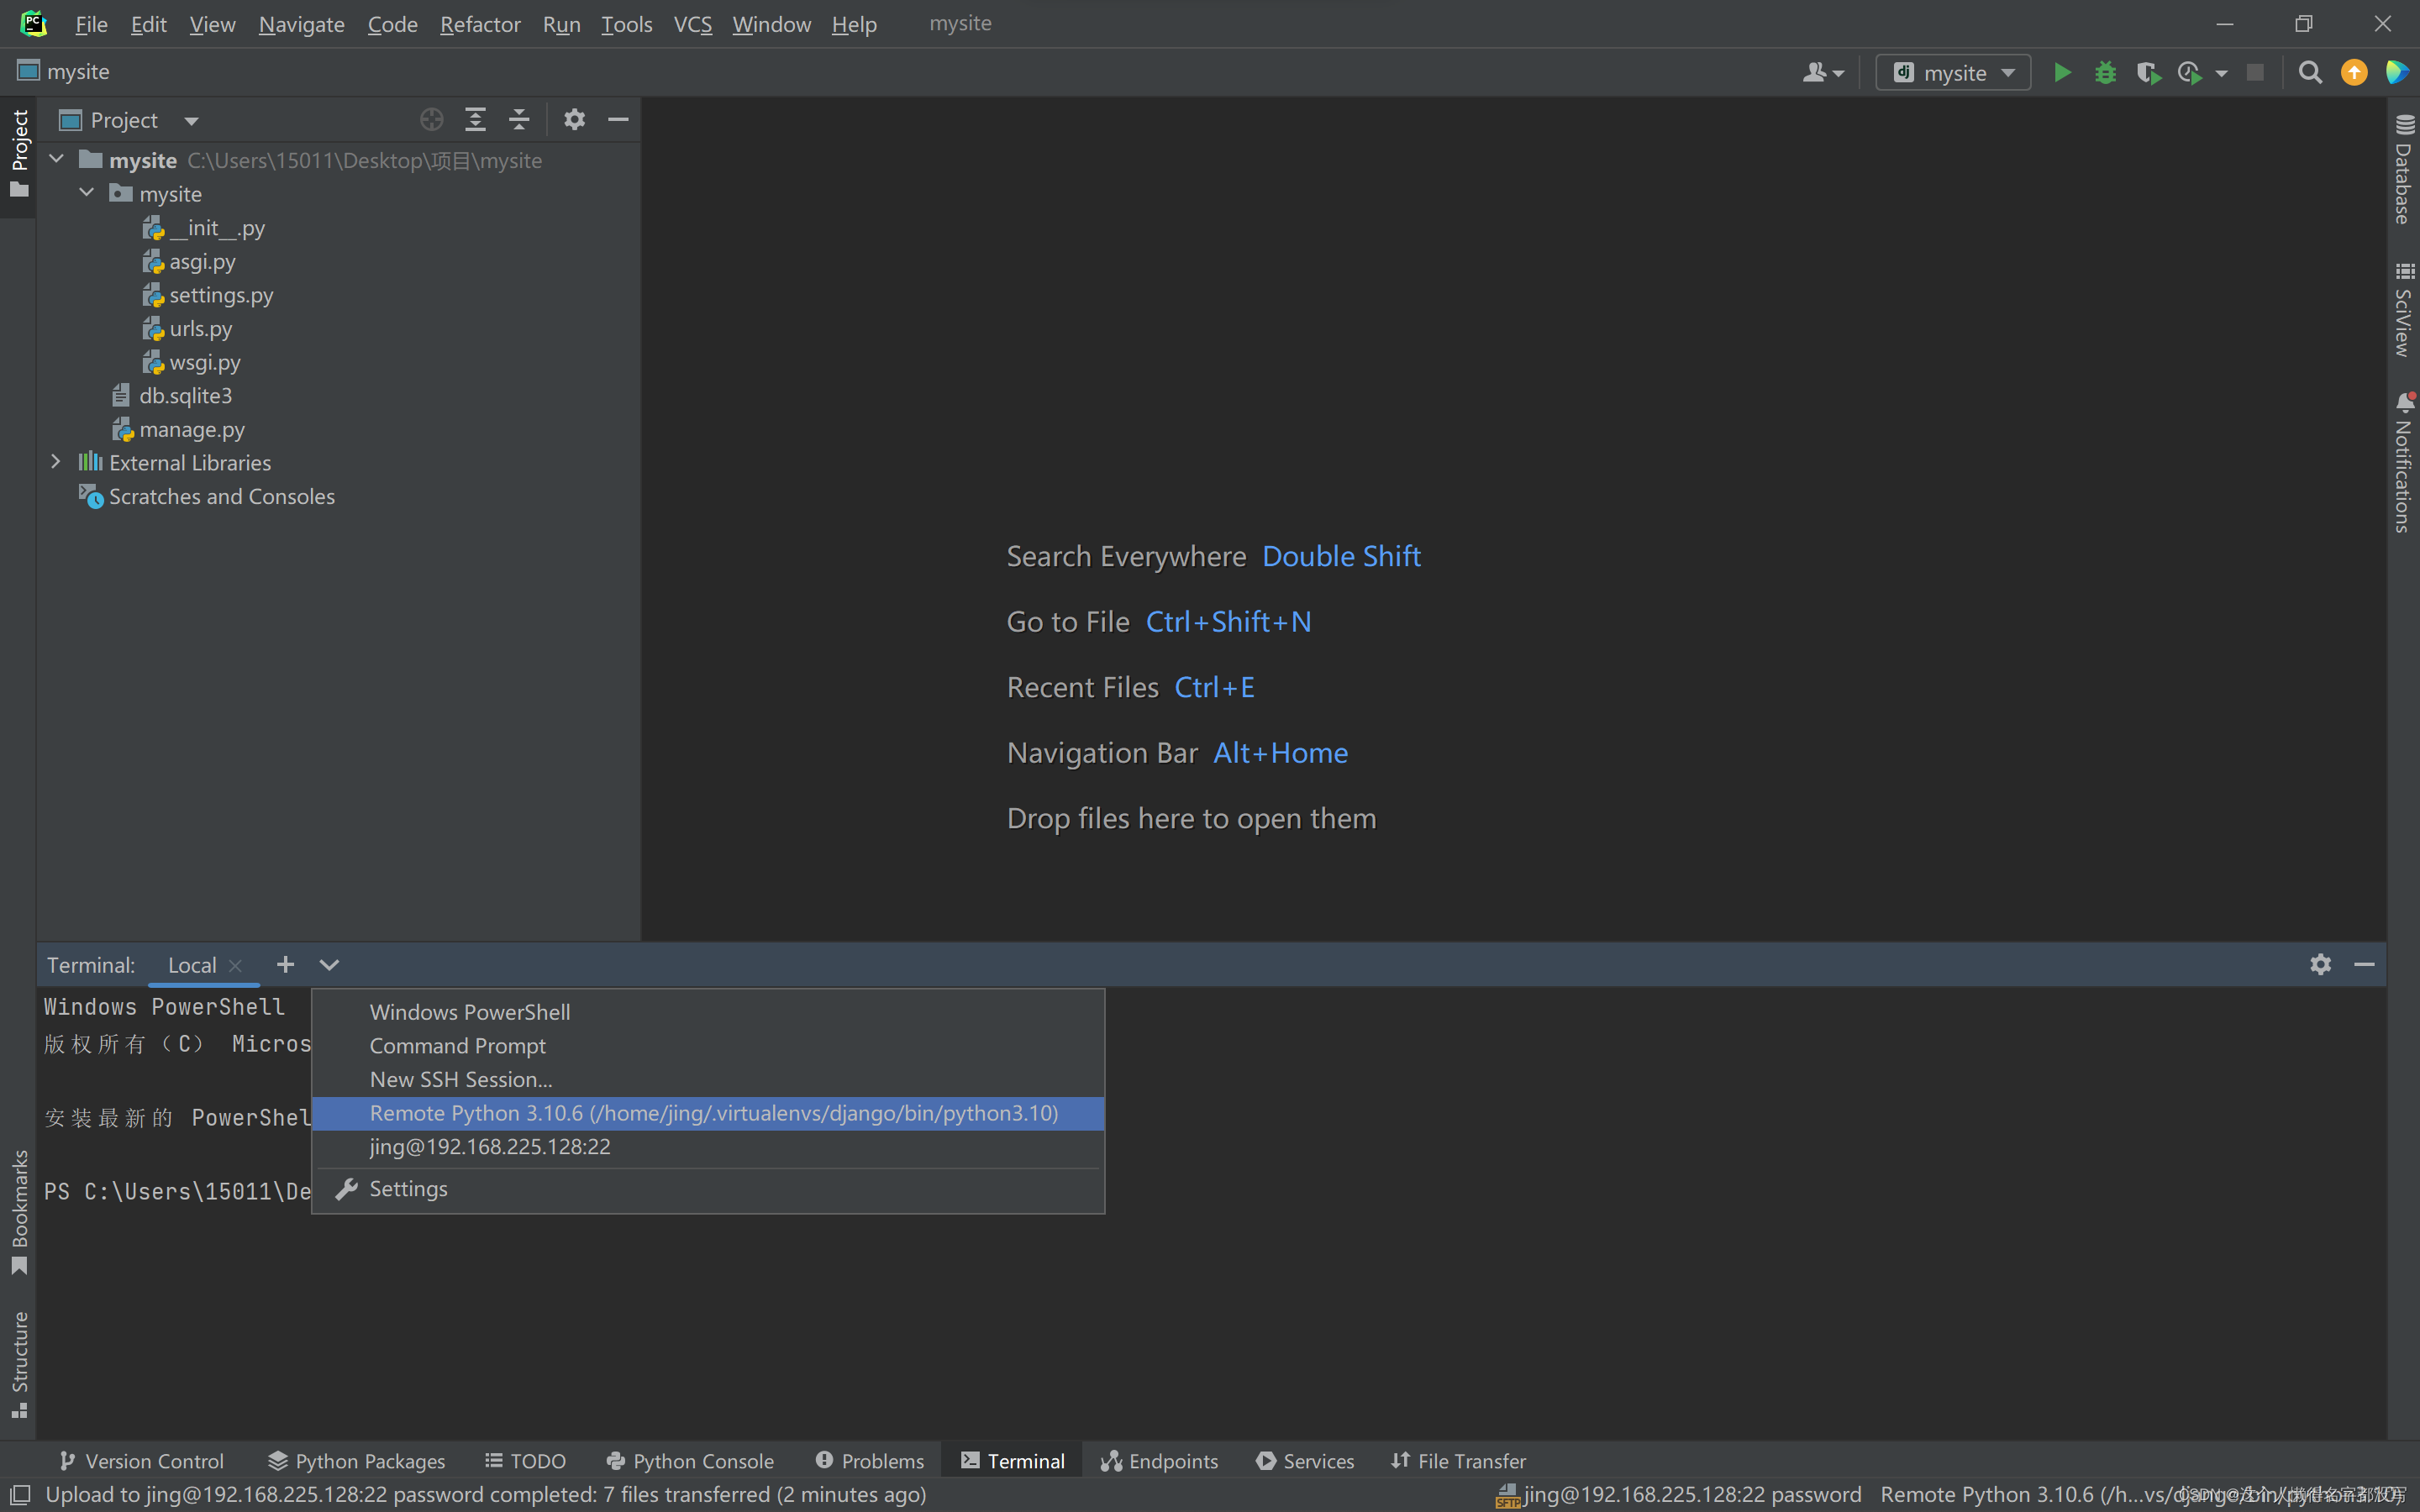The image size is (2420, 1512).
Task: Open the VCS menu
Action: pyautogui.click(x=692, y=24)
